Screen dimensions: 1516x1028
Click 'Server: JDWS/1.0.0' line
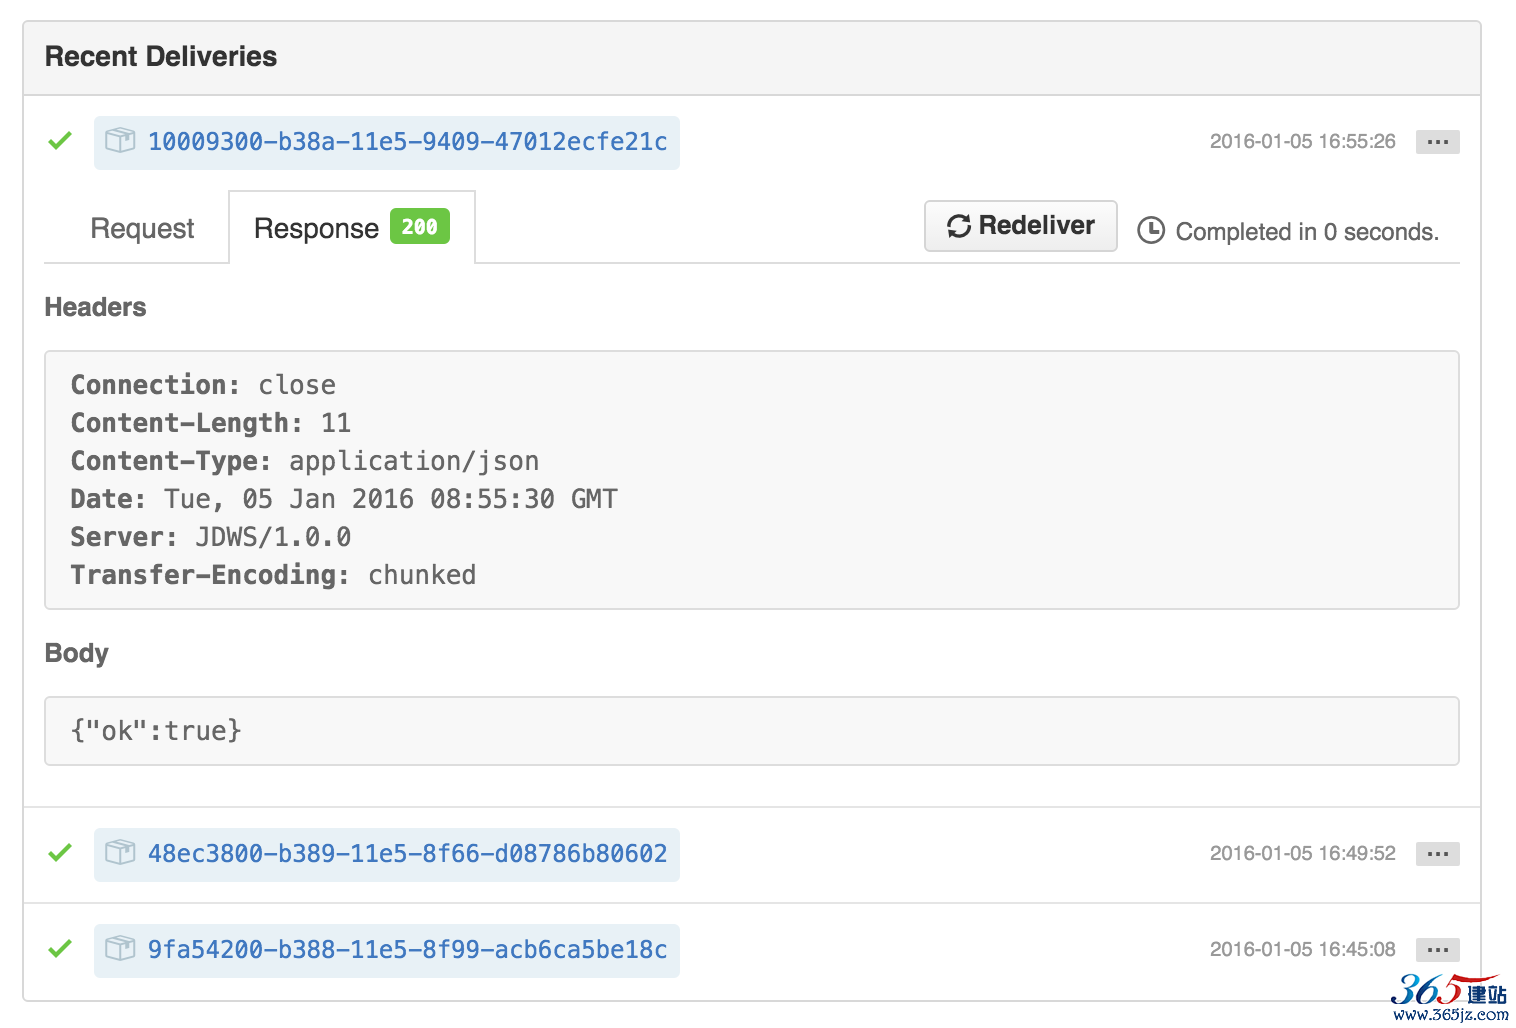211,537
